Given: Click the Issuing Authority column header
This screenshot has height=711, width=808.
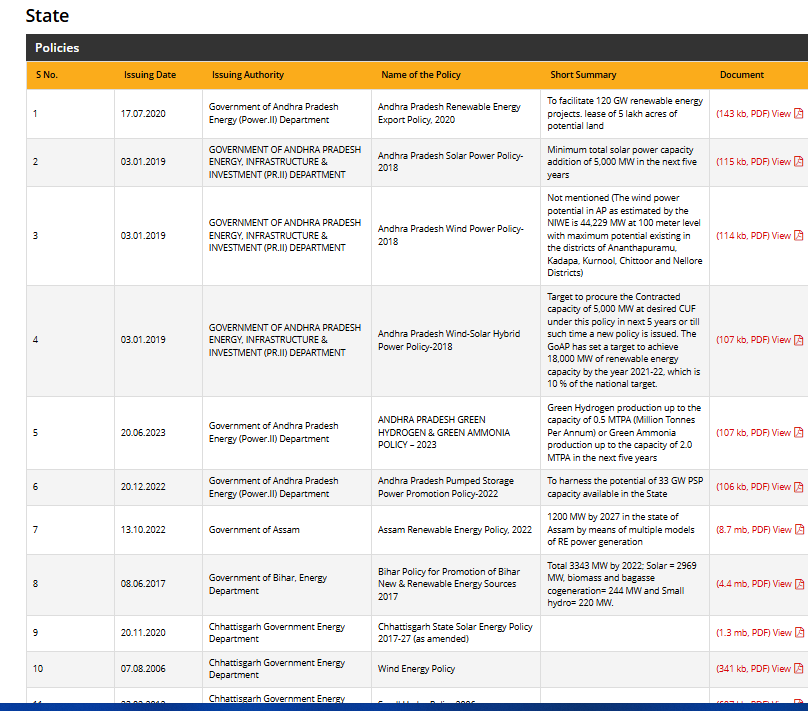Looking at the screenshot, I should [x=248, y=75].
